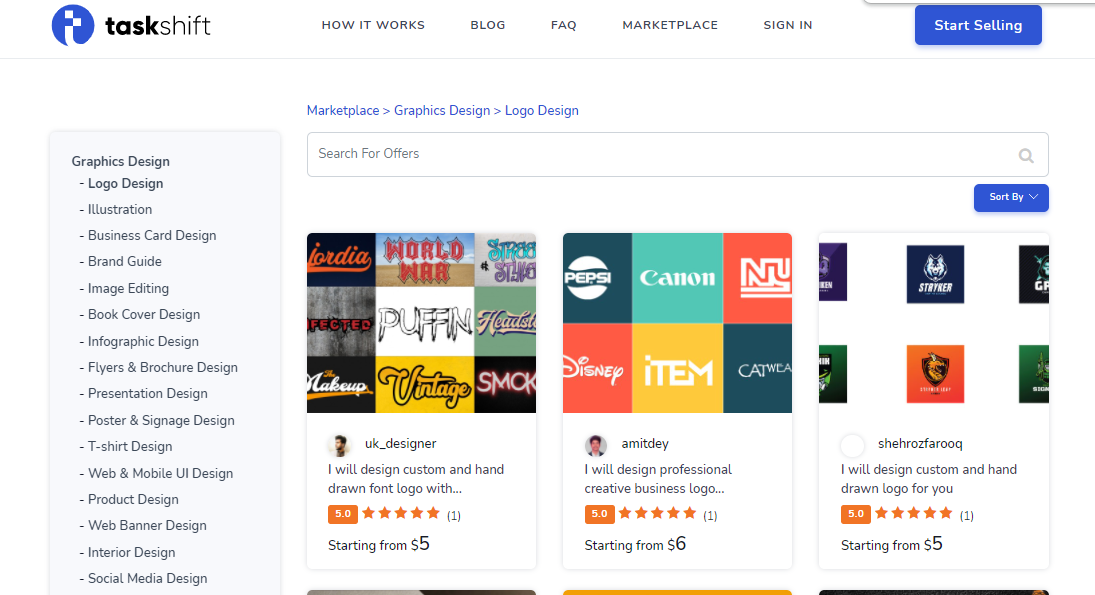Click Logo Design breadcrumb link
This screenshot has width=1095, height=595.
pyautogui.click(x=541, y=110)
